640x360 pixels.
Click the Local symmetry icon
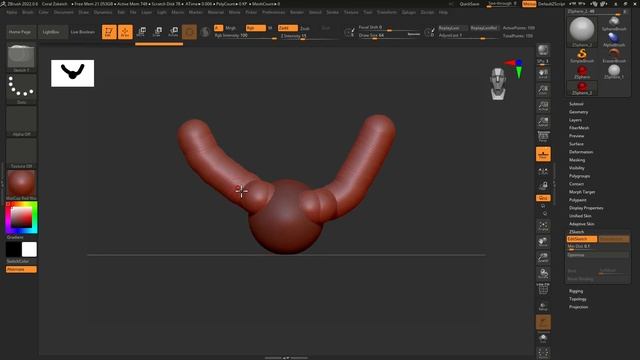pos(543,172)
